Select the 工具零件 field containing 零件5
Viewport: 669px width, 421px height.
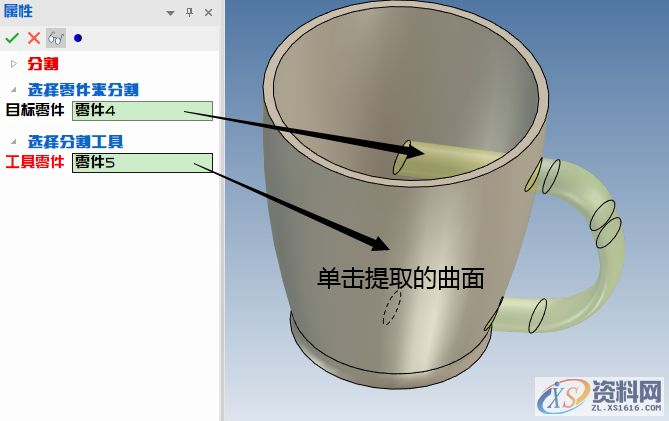(143, 163)
